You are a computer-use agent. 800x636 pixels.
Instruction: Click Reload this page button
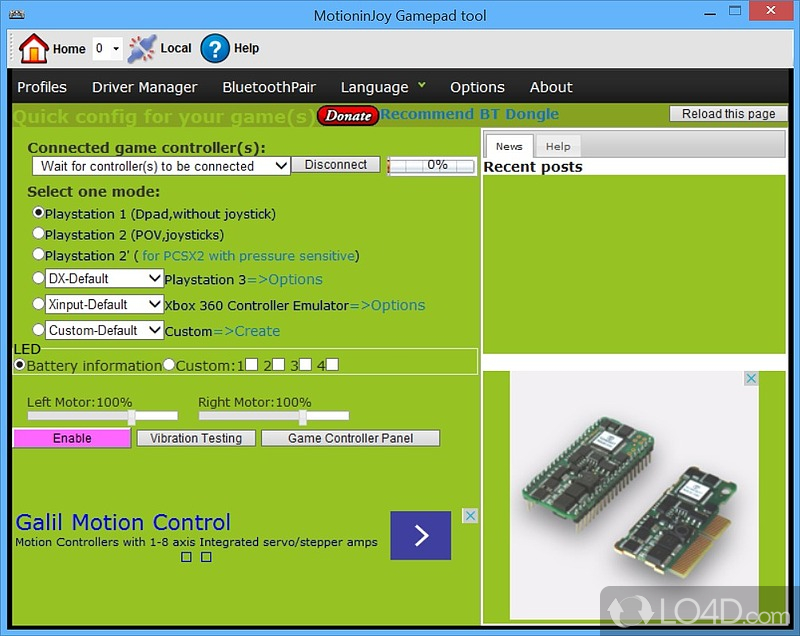(x=729, y=114)
